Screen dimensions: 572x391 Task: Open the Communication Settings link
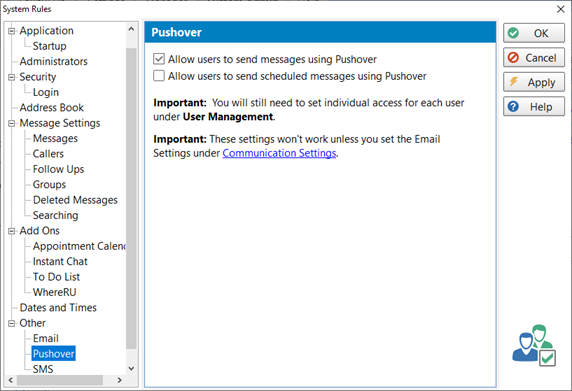279,153
